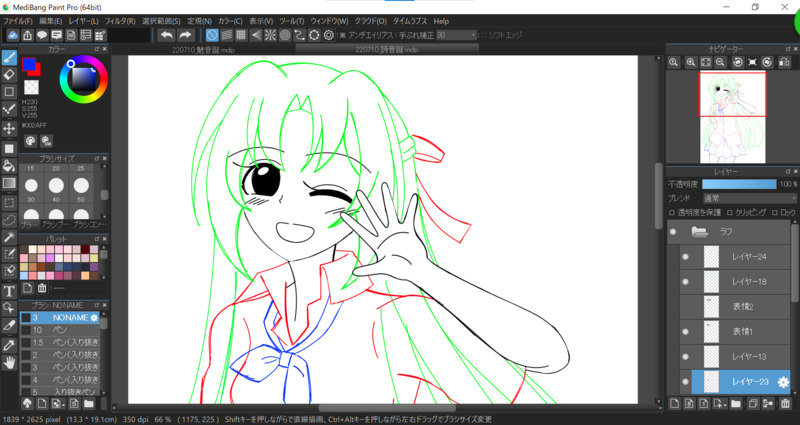This screenshot has width=800, height=425.
Task: Adjust 不透明度 opacity slider
Action: pos(739,184)
